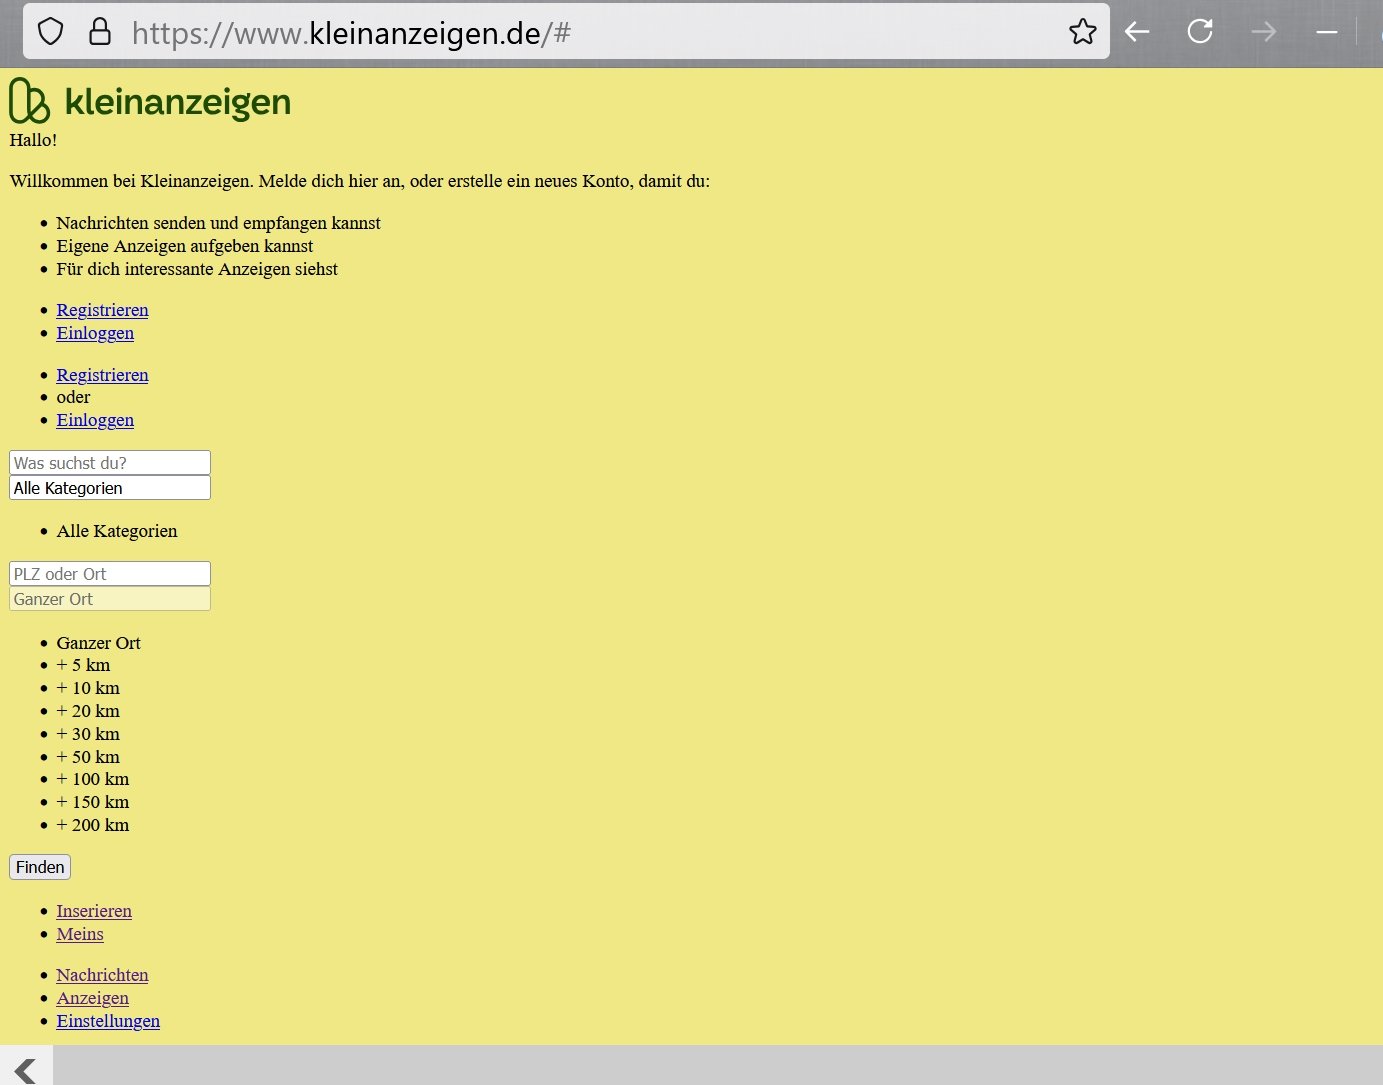Viewport: 1383px width, 1085px height.
Task: Click the 'oder' list text
Action: click(73, 397)
